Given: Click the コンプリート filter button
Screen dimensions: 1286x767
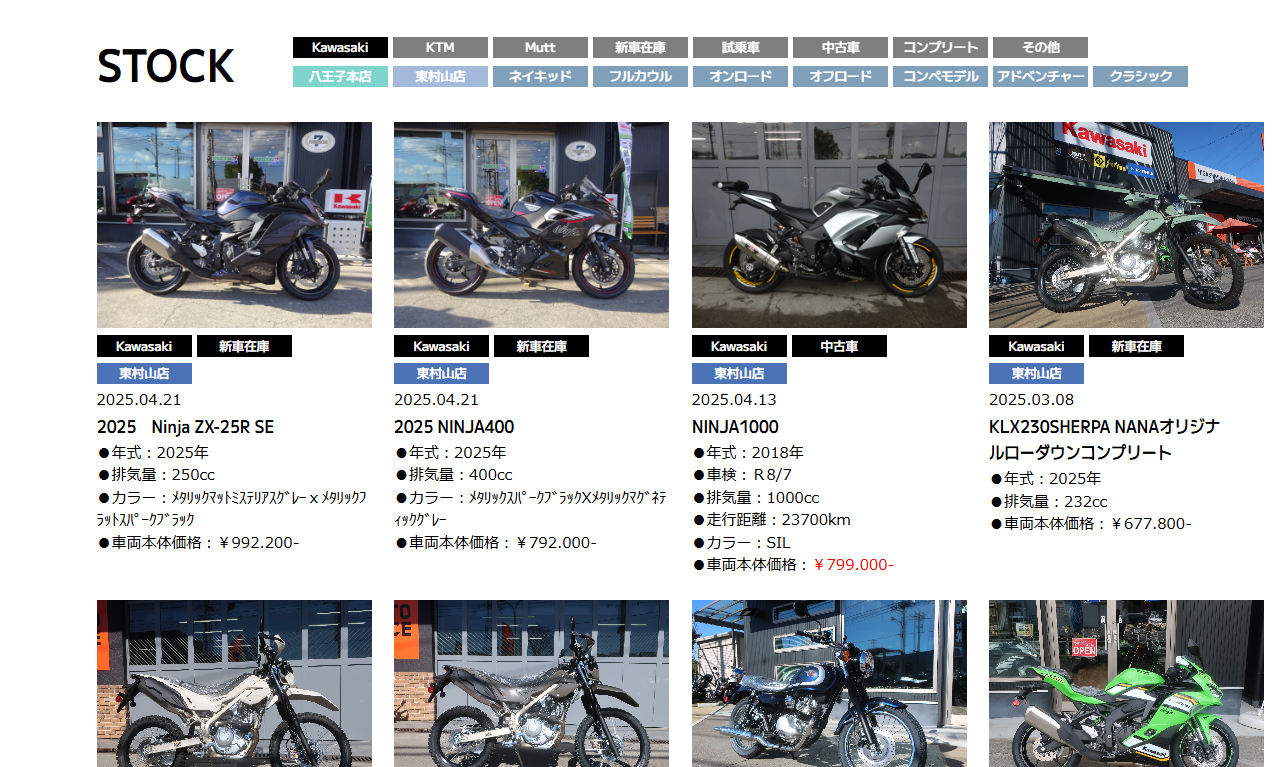Looking at the screenshot, I should pos(940,48).
